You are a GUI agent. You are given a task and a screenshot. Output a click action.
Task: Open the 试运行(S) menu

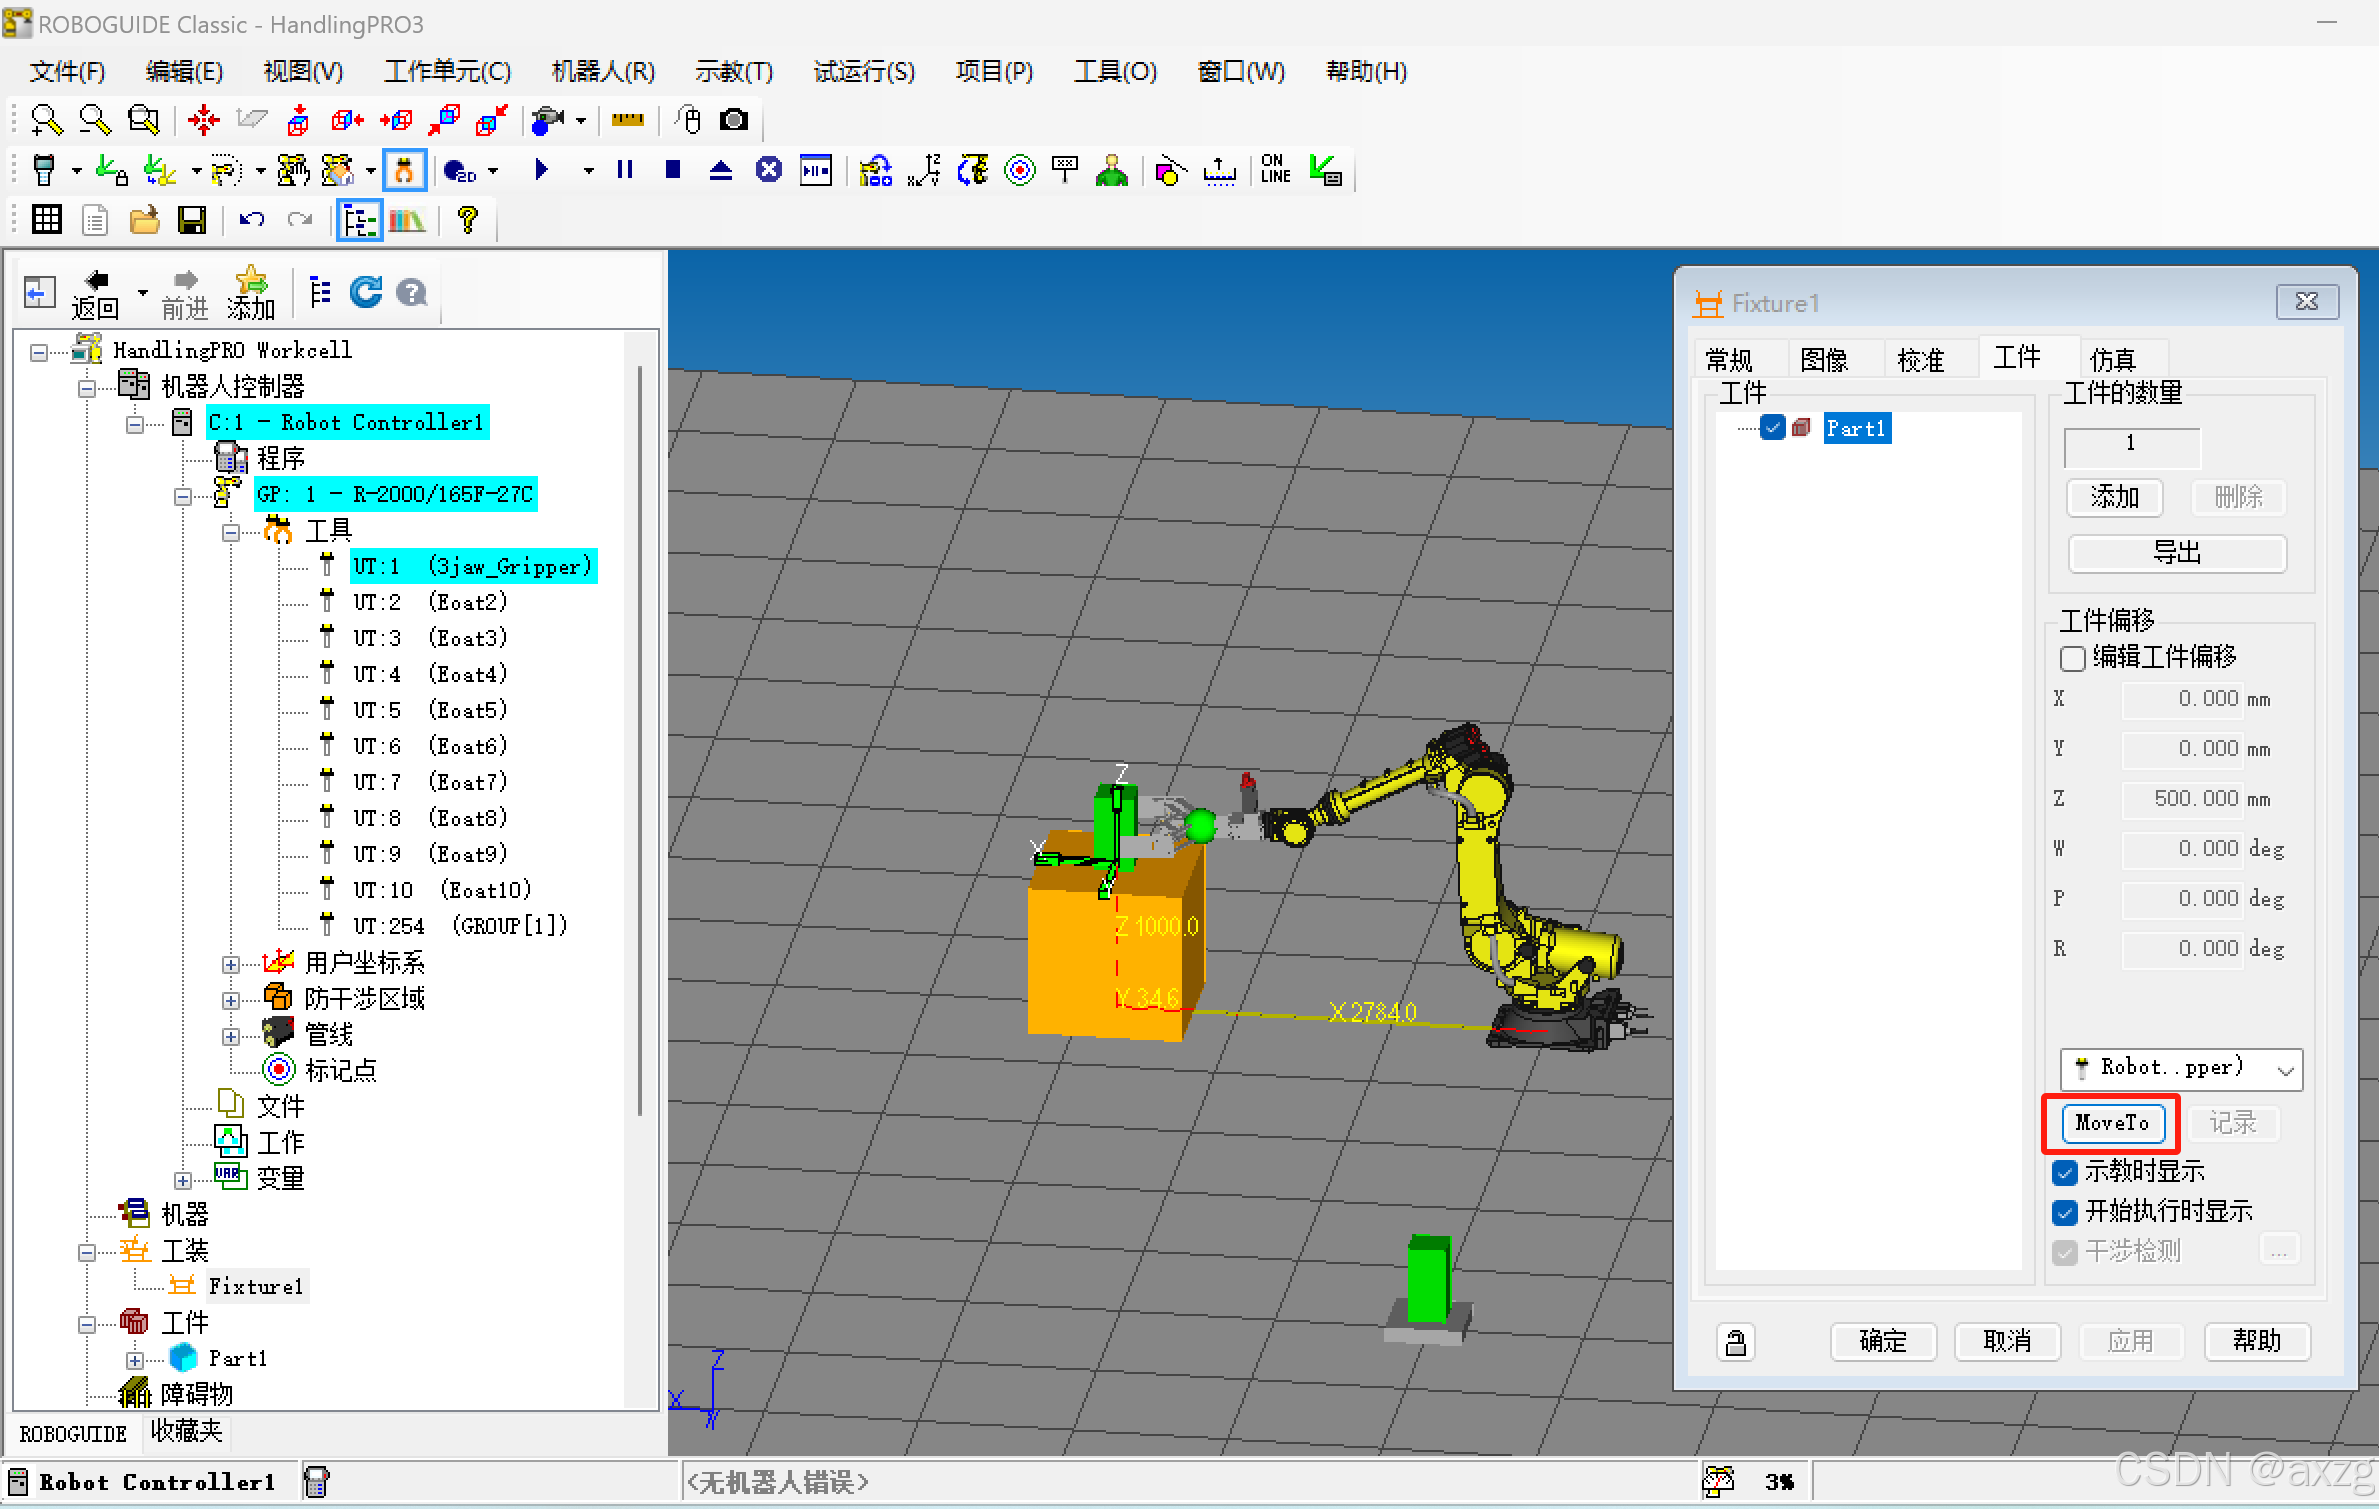863,72
